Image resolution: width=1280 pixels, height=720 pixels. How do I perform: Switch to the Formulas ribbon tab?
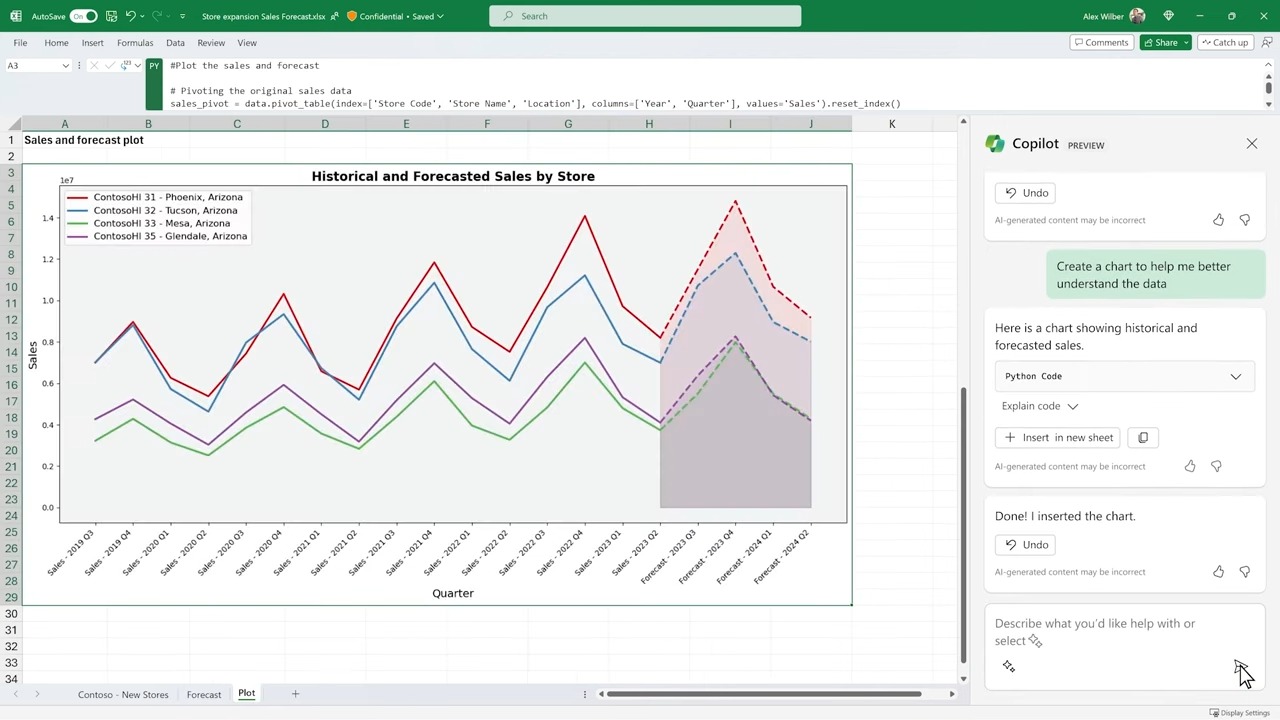click(x=135, y=43)
